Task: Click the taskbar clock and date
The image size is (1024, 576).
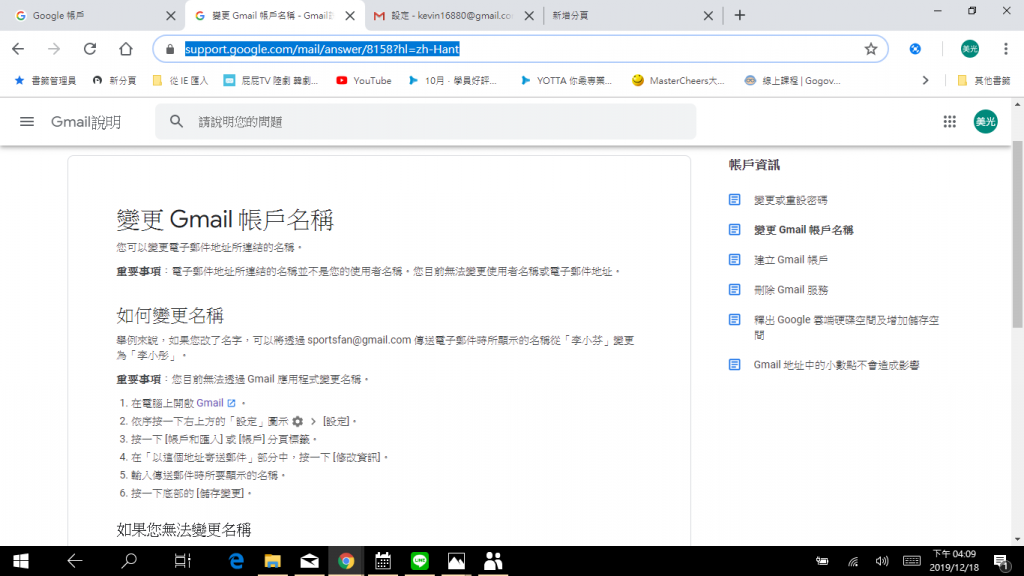Action: pyautogui.click(x=954, y=561)
